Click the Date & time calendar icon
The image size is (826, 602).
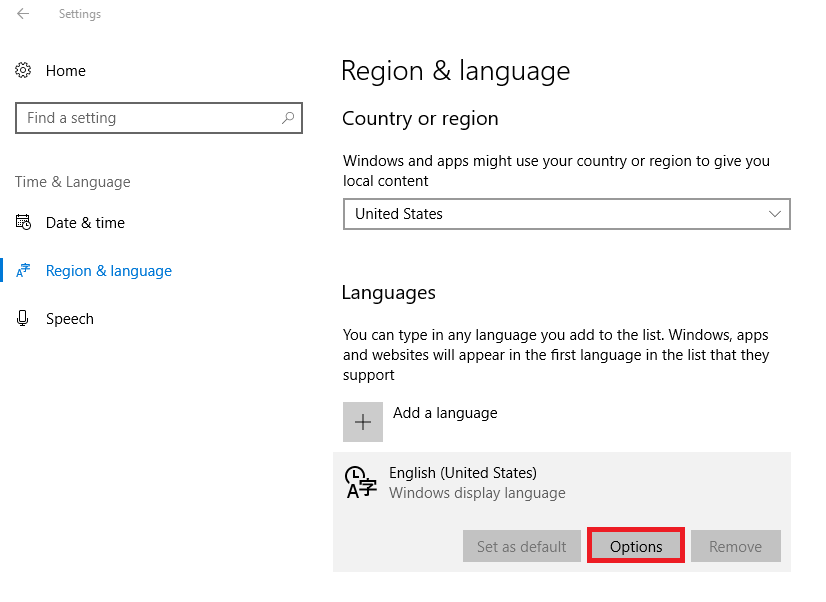coord(23,223)
